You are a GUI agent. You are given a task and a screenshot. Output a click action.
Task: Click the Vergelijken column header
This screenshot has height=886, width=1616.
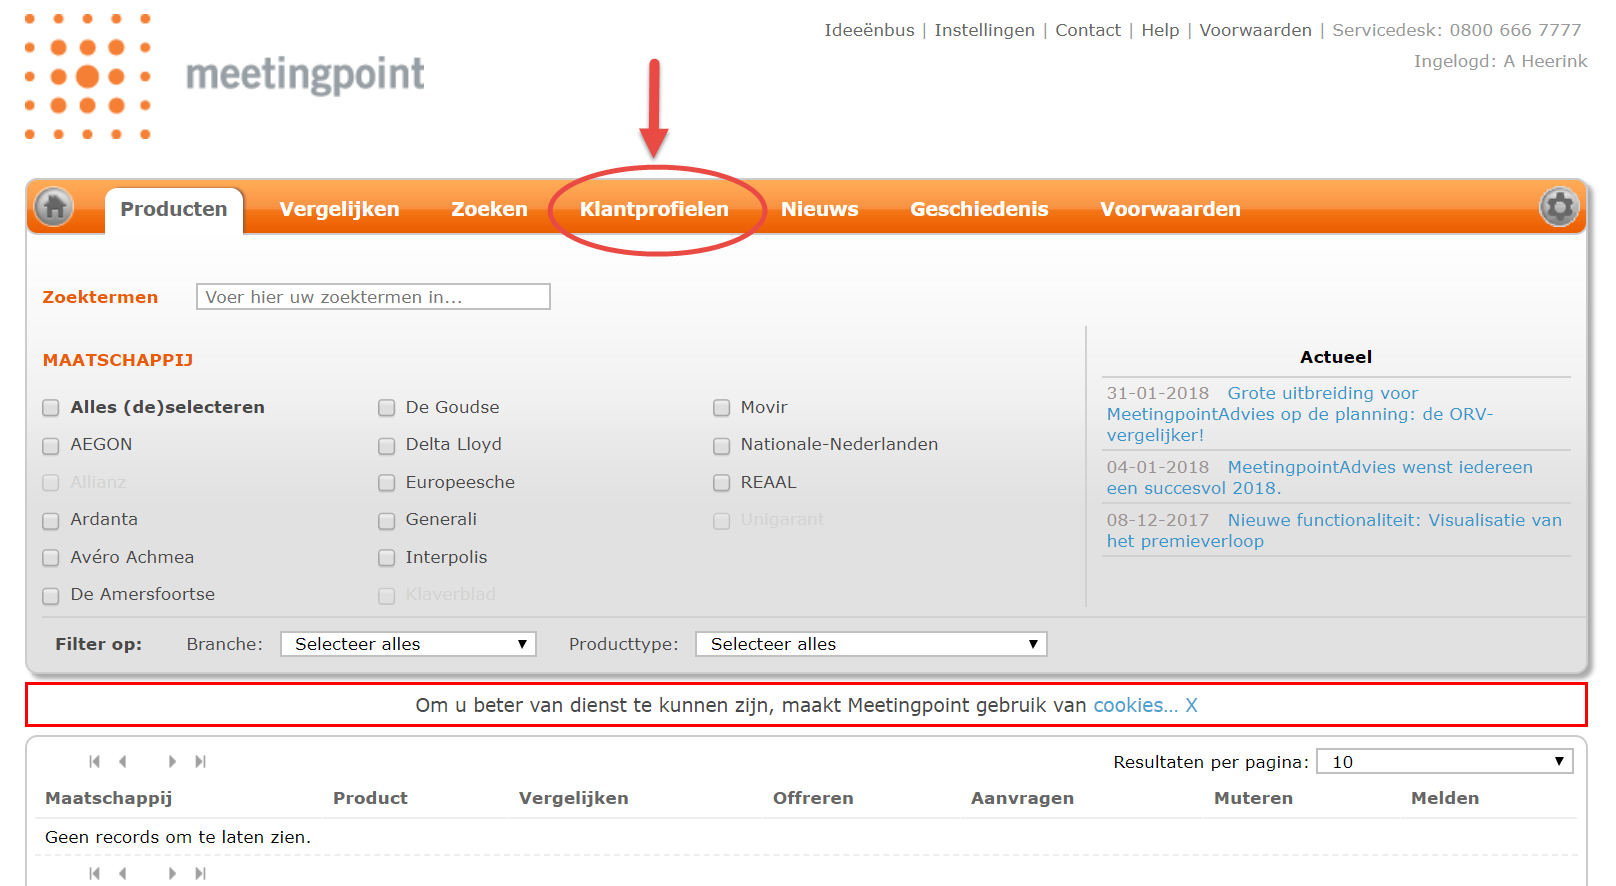tap(574, 798)
